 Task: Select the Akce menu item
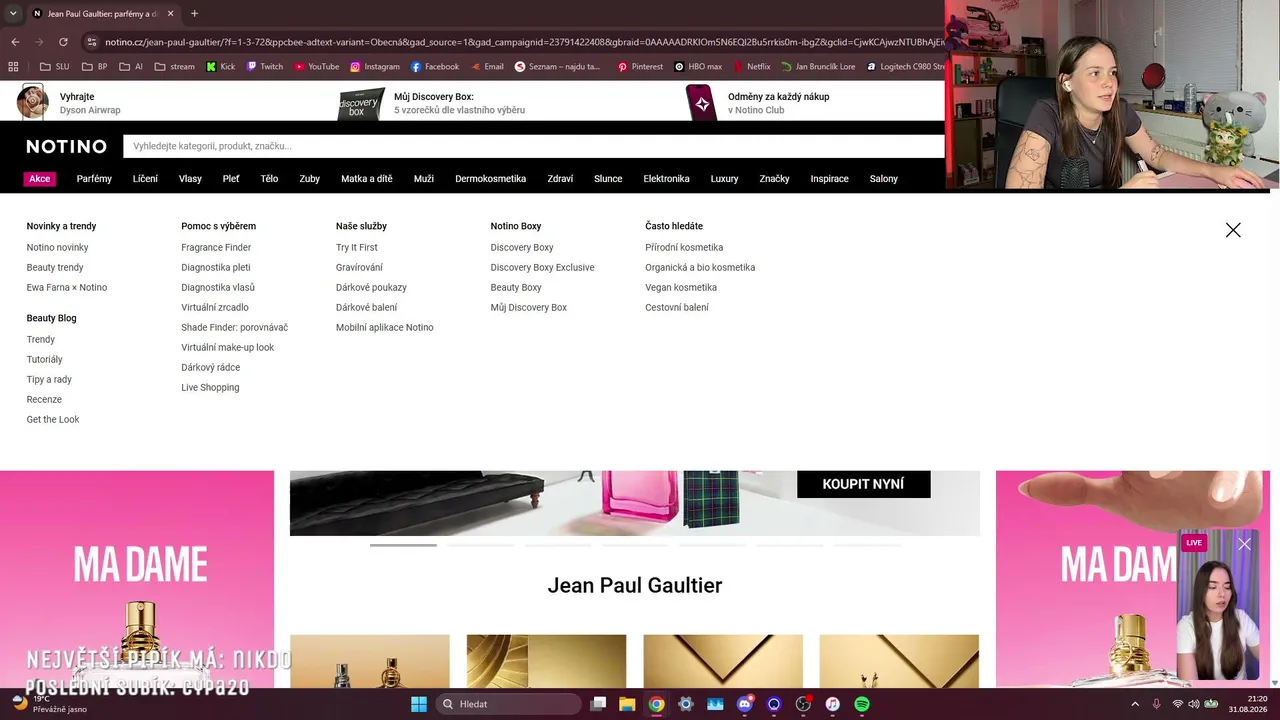39,179
